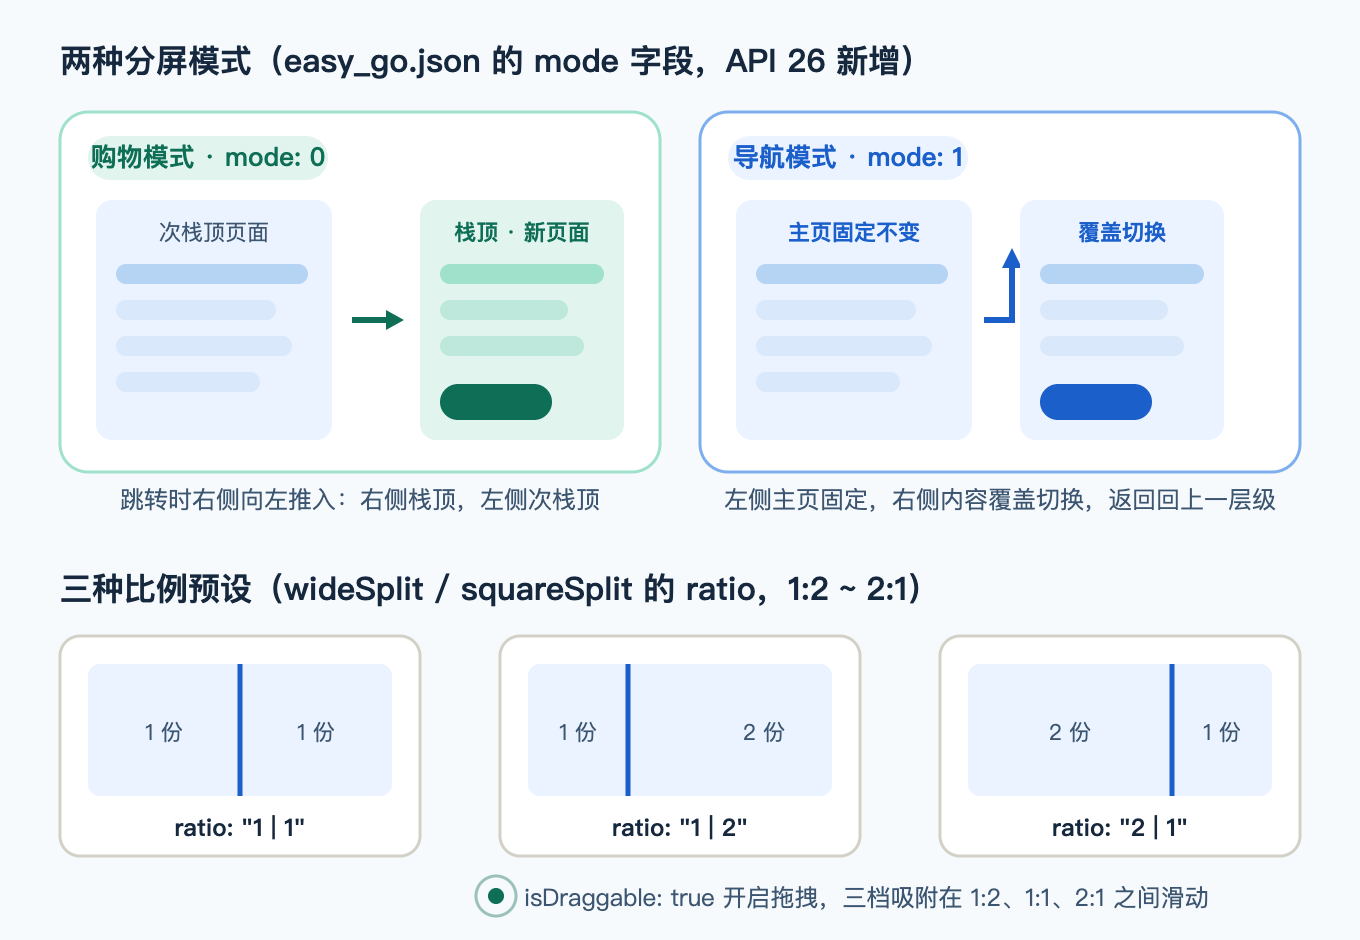The height and width of the screenshot is (940, 1360).
Task: Click the "2 份" label in the 2|1 preset
Action: tap(1070, 732)
